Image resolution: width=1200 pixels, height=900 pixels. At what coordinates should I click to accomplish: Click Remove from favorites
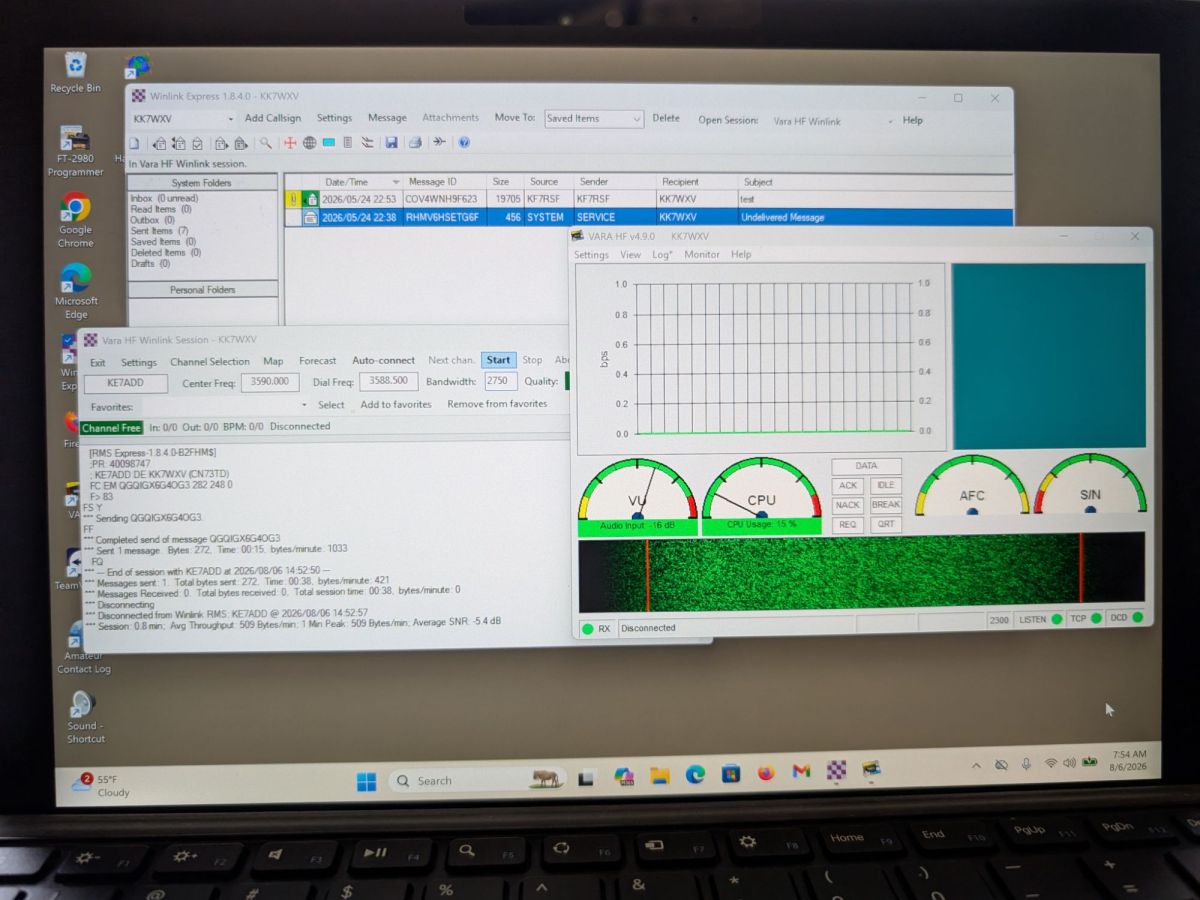pos(497,404)
